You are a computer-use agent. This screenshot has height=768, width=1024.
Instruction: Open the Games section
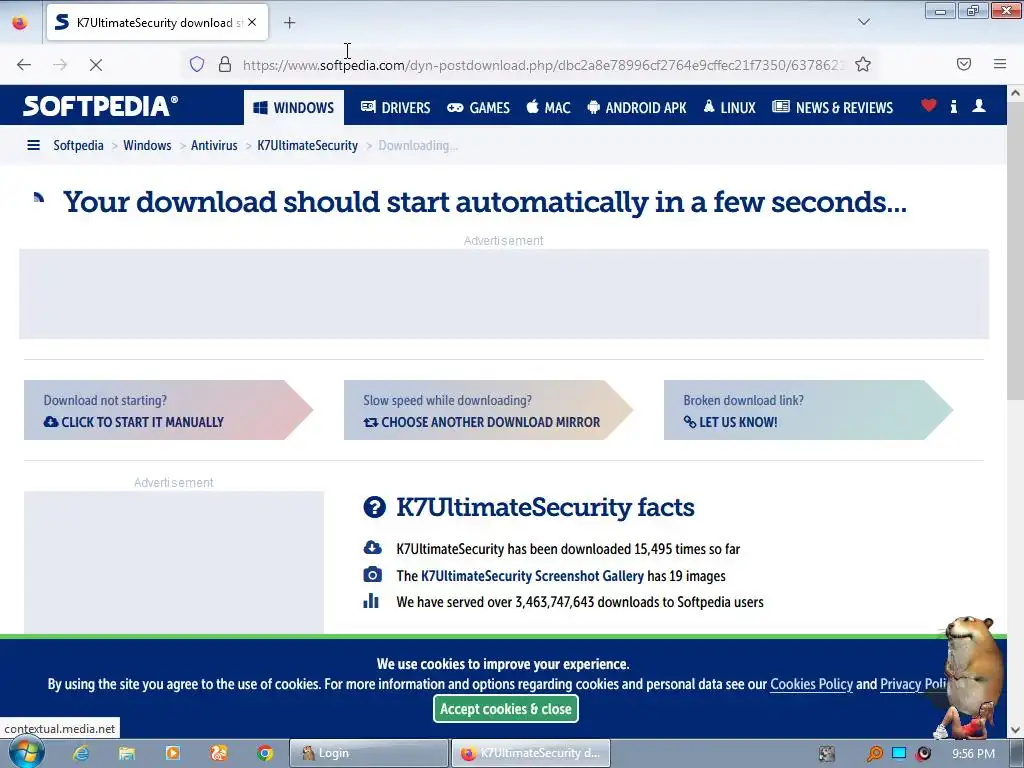(479, 108)
